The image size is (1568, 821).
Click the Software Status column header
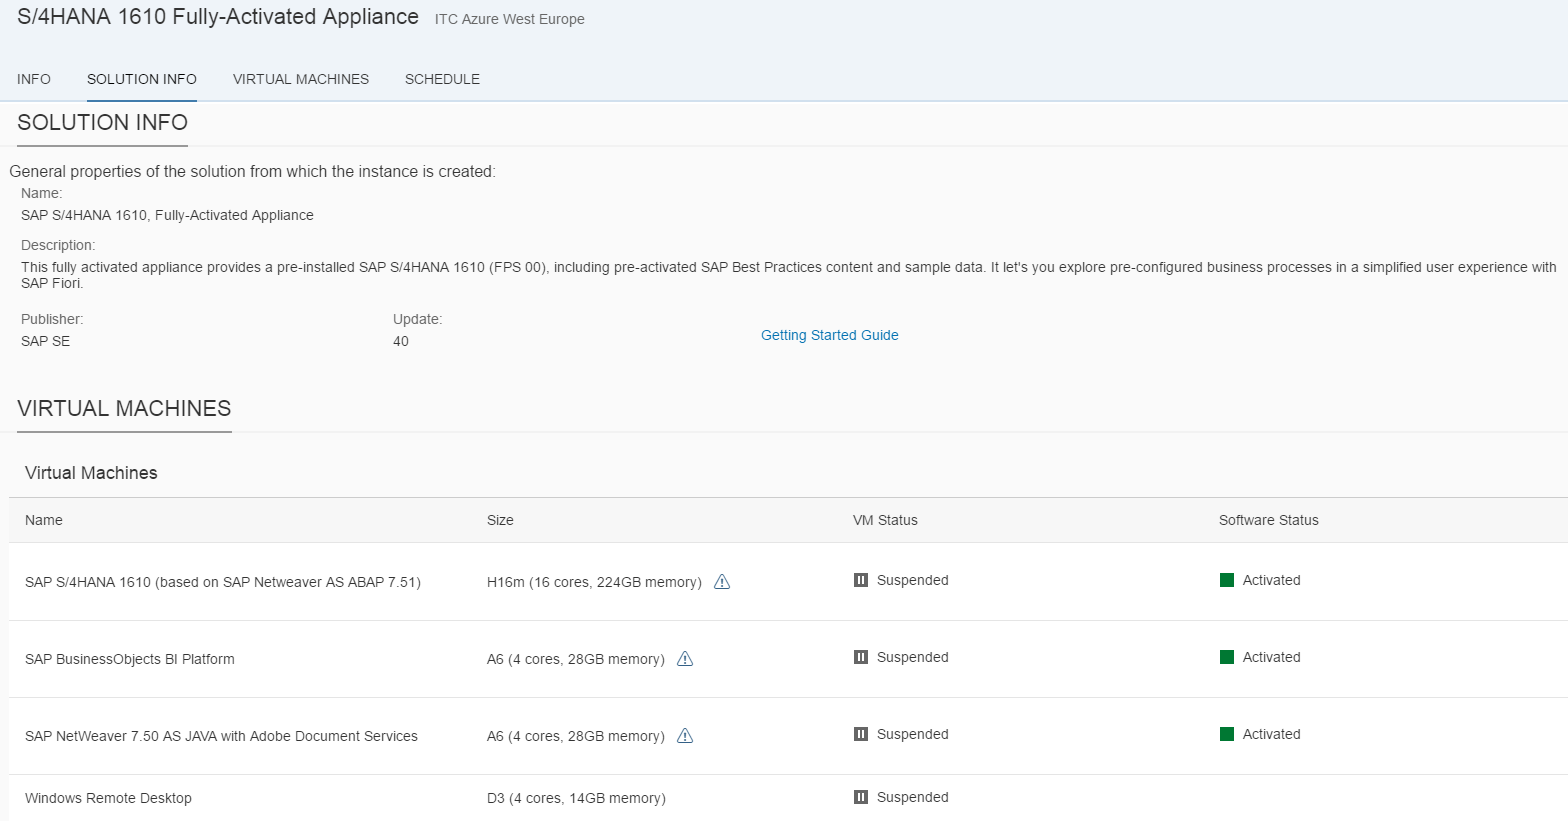coord(1269,520)
